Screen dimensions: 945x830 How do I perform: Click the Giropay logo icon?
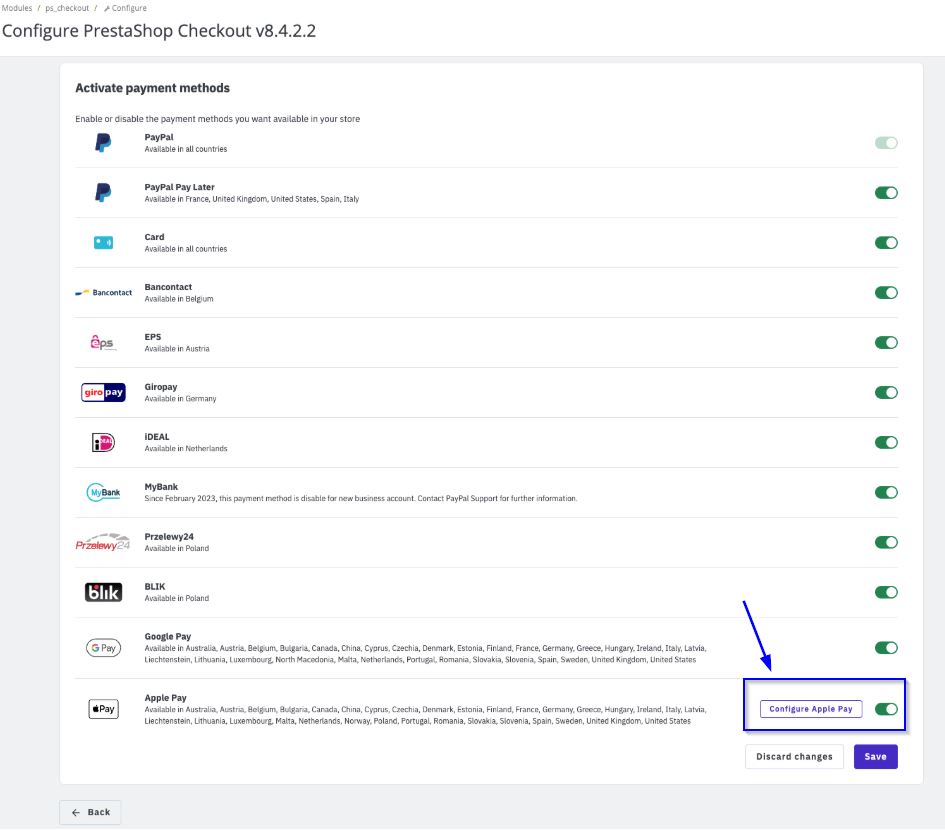pos(103,393)
